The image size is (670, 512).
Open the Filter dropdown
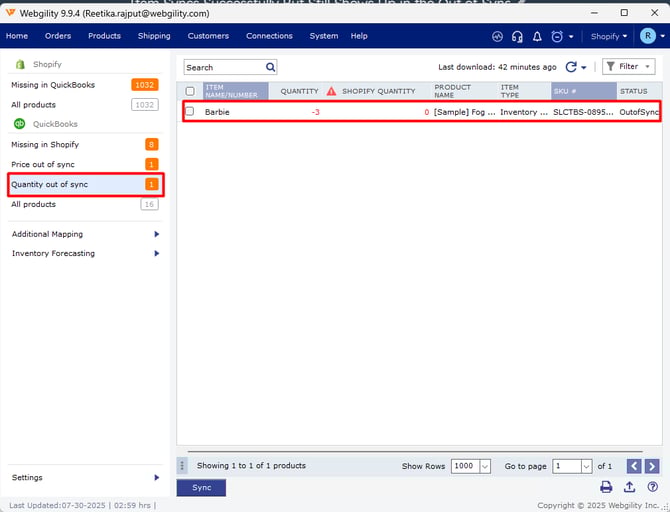point(628,67)
